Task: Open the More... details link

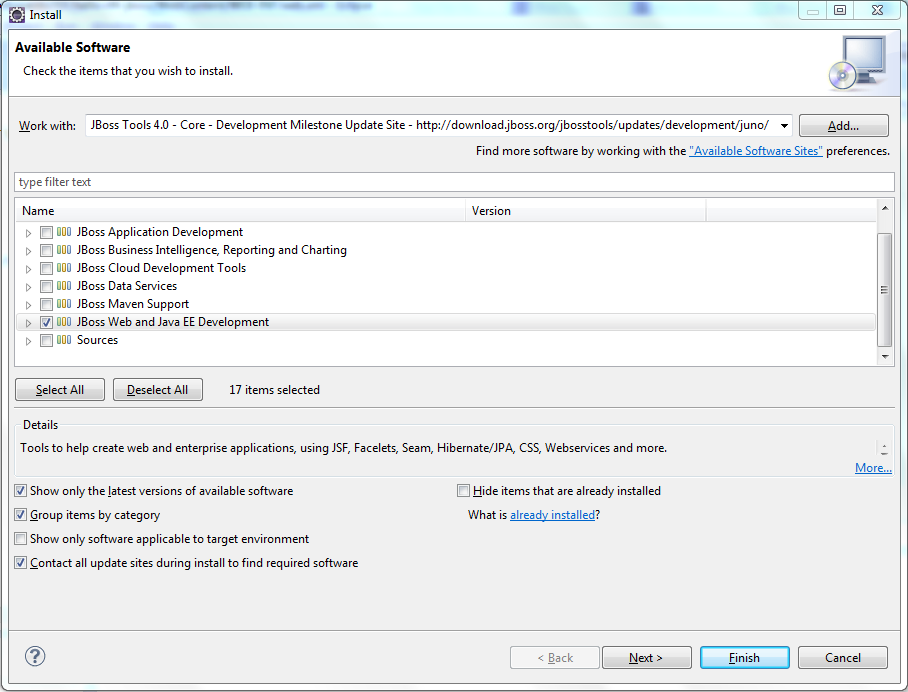Action: [x=873, y=468]
